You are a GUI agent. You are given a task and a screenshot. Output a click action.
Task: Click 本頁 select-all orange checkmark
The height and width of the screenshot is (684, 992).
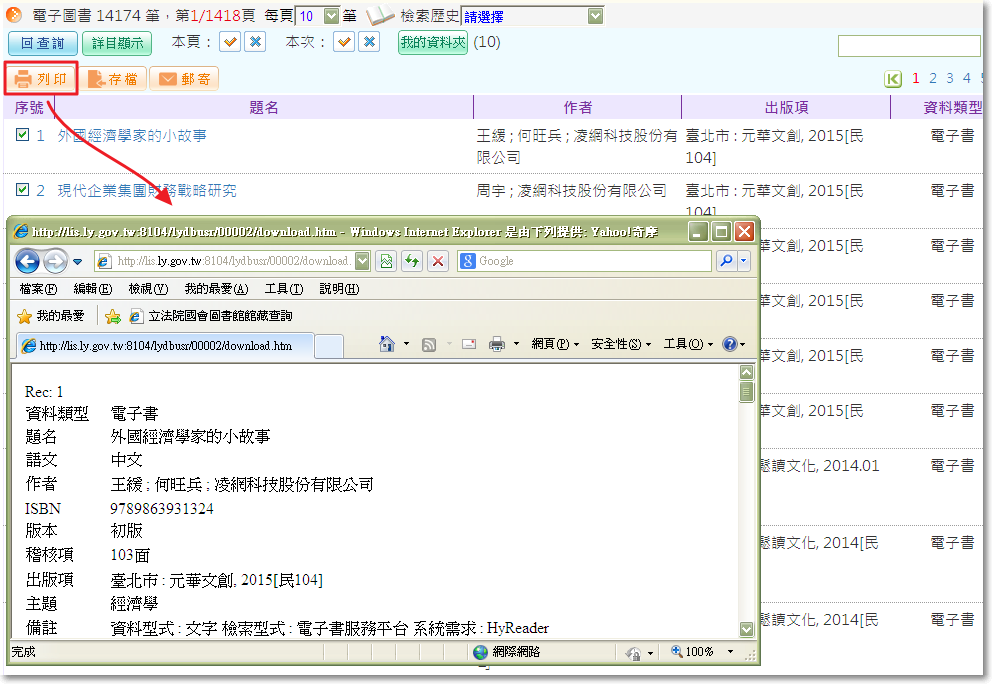230,42
